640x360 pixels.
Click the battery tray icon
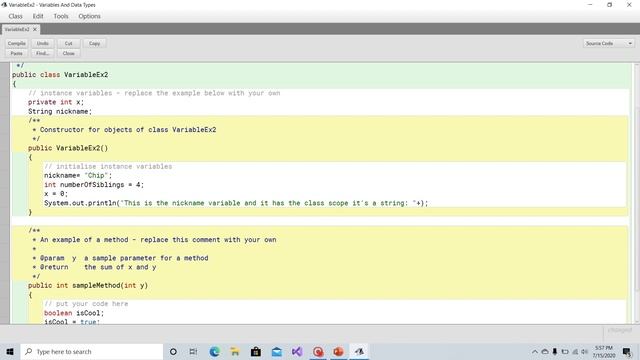[565, 351]
